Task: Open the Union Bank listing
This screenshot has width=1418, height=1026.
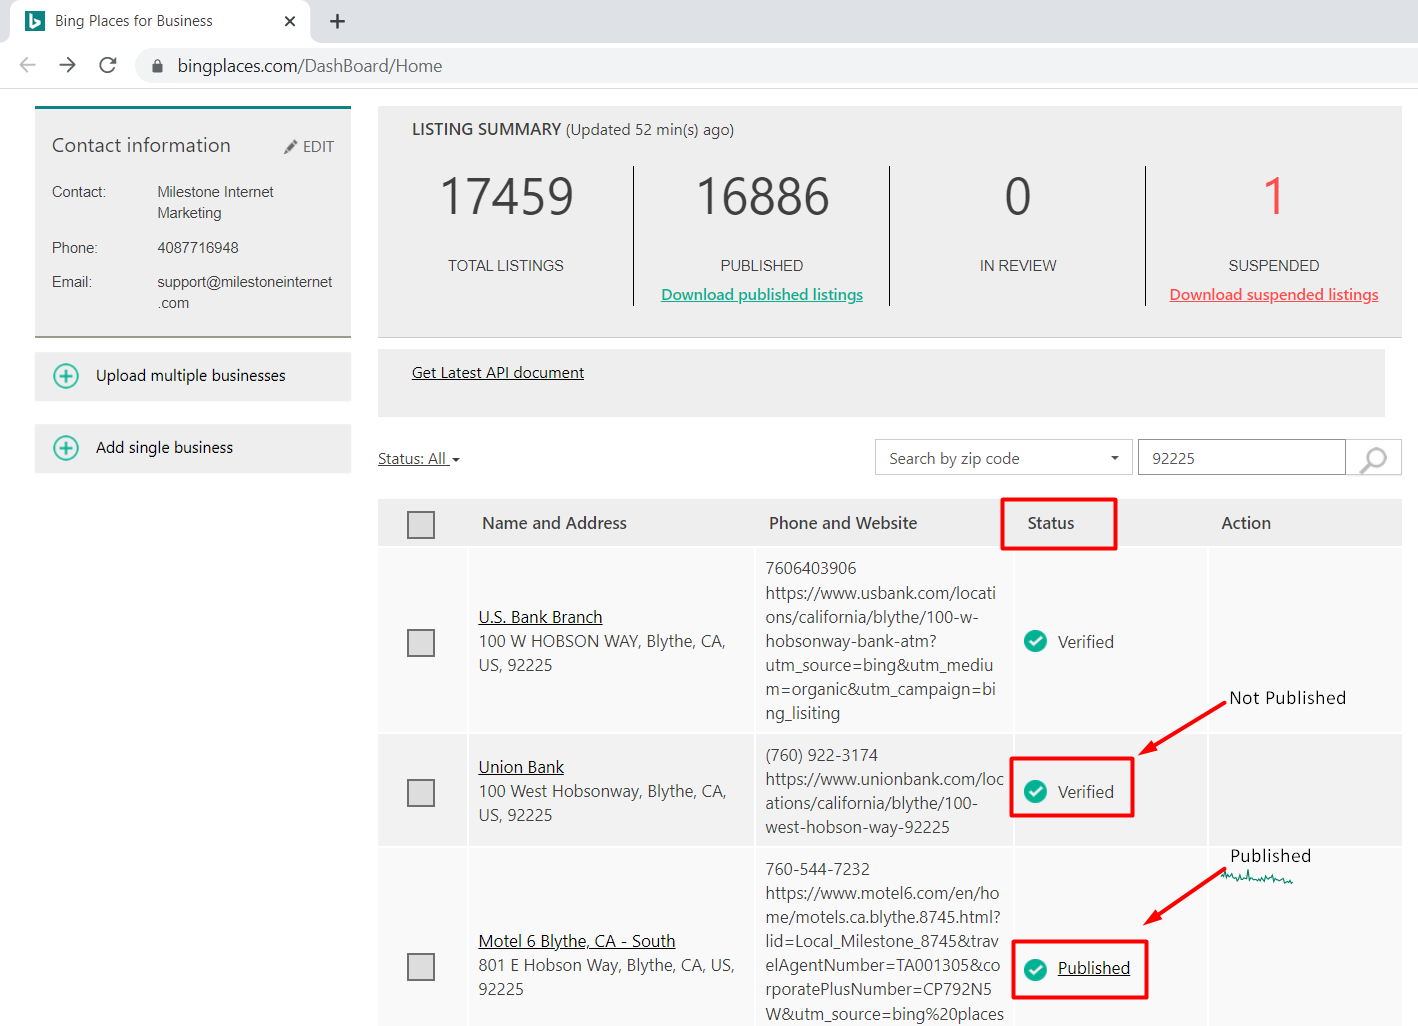Action: point(521,767)
